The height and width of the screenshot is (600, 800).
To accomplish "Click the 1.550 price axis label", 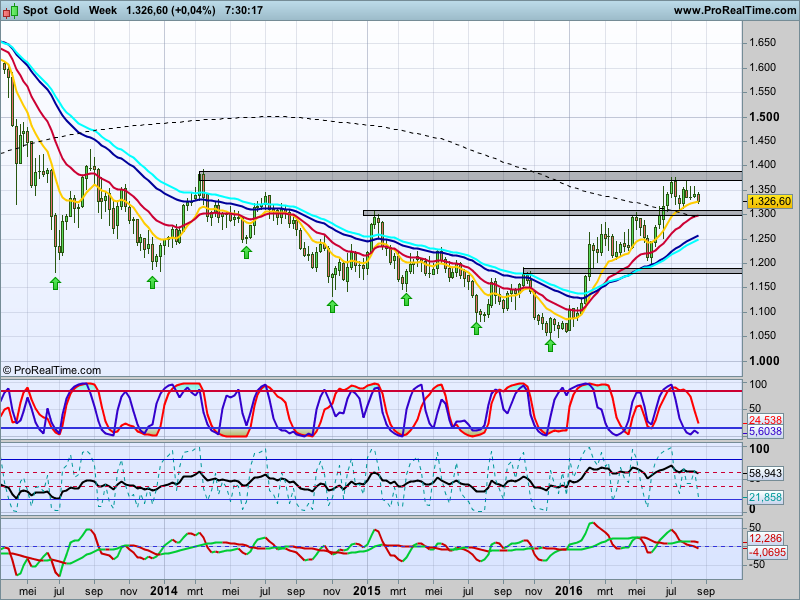I will (762, 92).
